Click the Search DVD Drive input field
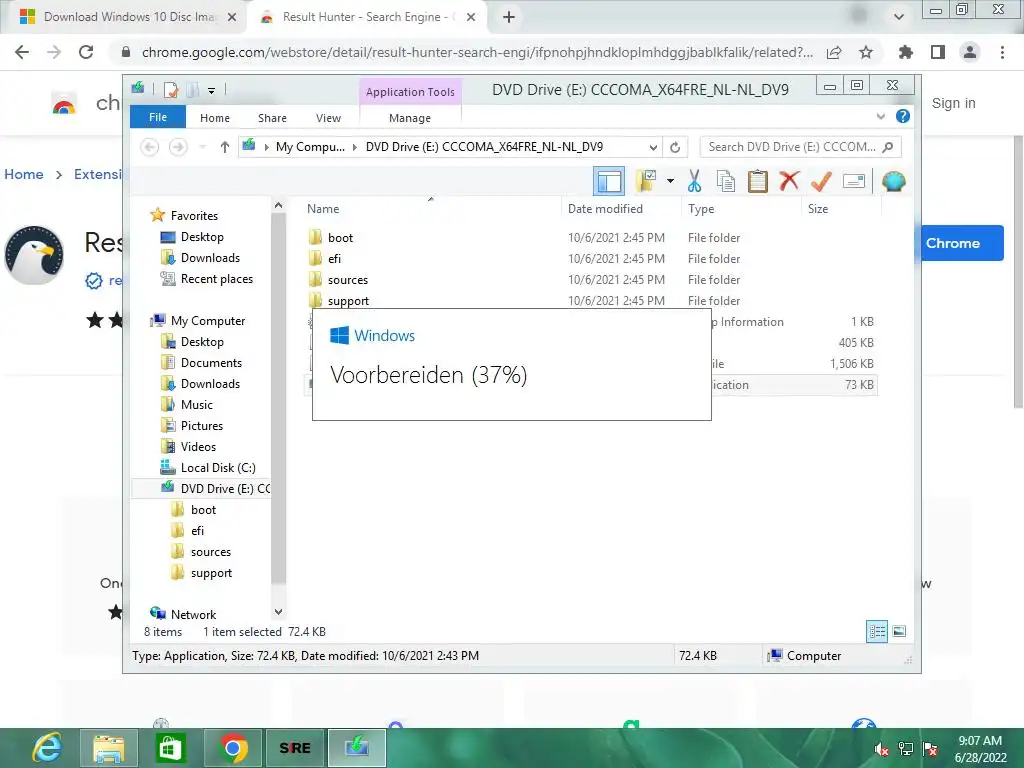1024x768 pixels. [799, 147]
